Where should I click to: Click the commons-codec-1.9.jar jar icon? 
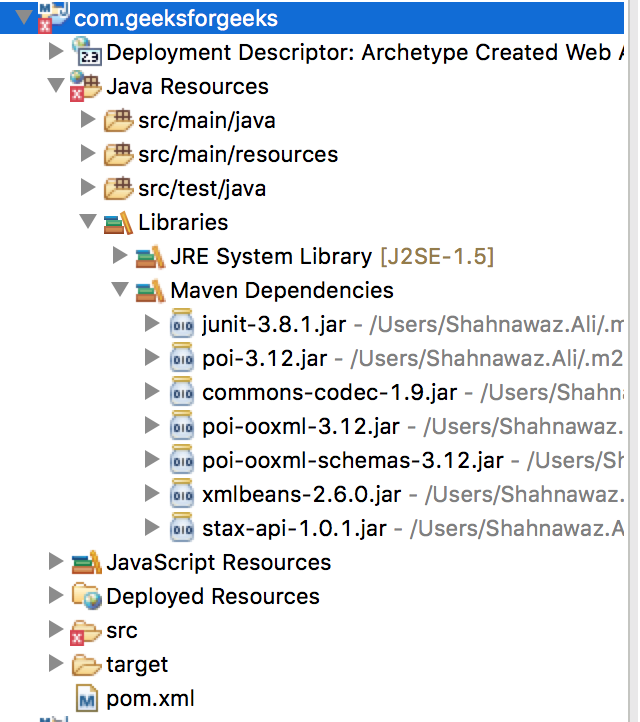(x=182, y=391)
